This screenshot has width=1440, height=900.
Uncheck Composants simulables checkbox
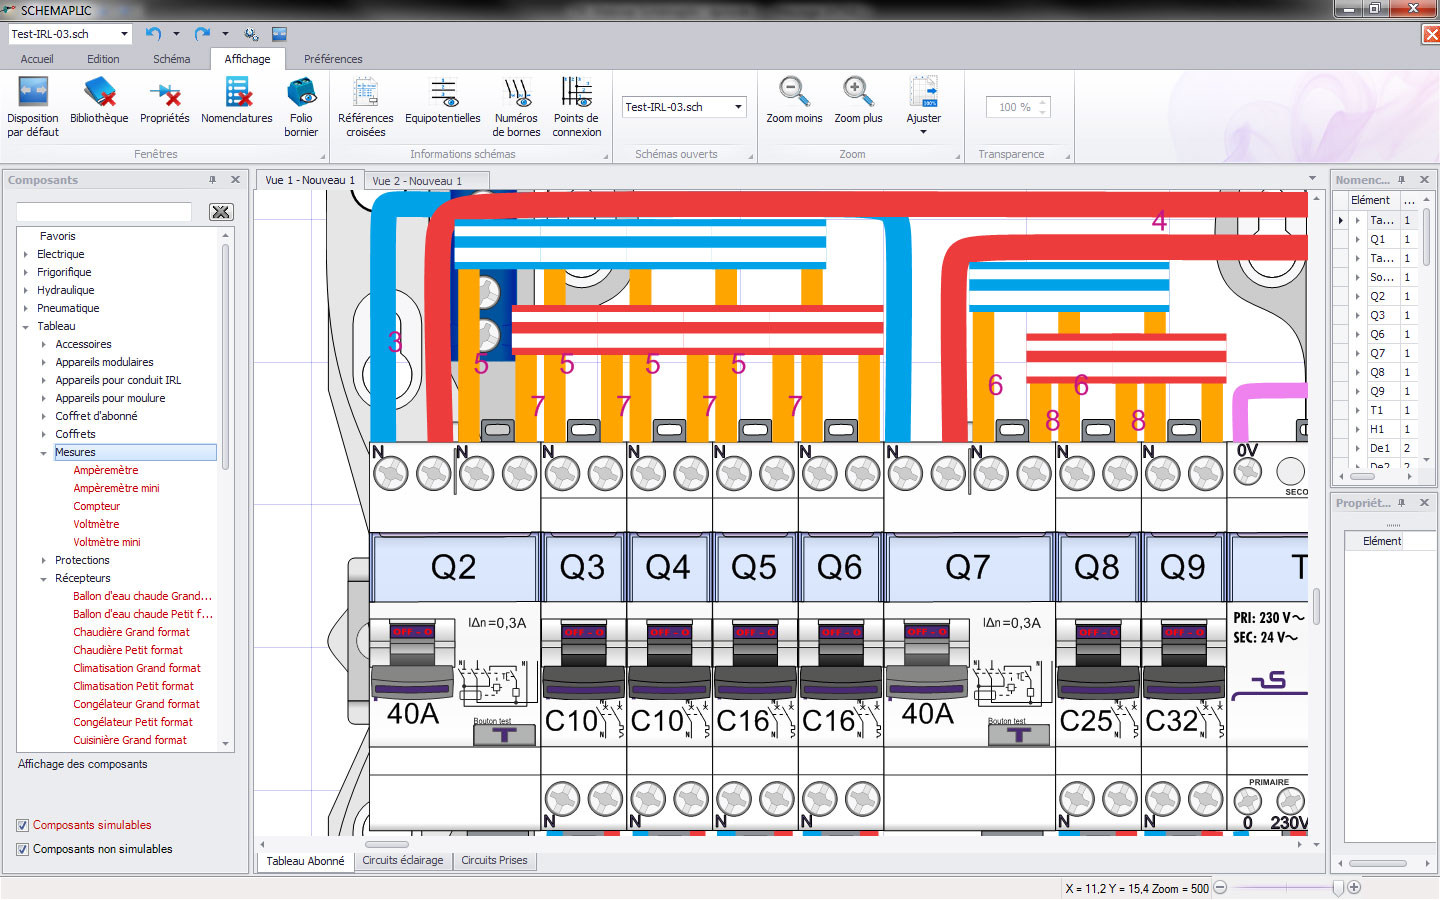(x=23, y=825)
